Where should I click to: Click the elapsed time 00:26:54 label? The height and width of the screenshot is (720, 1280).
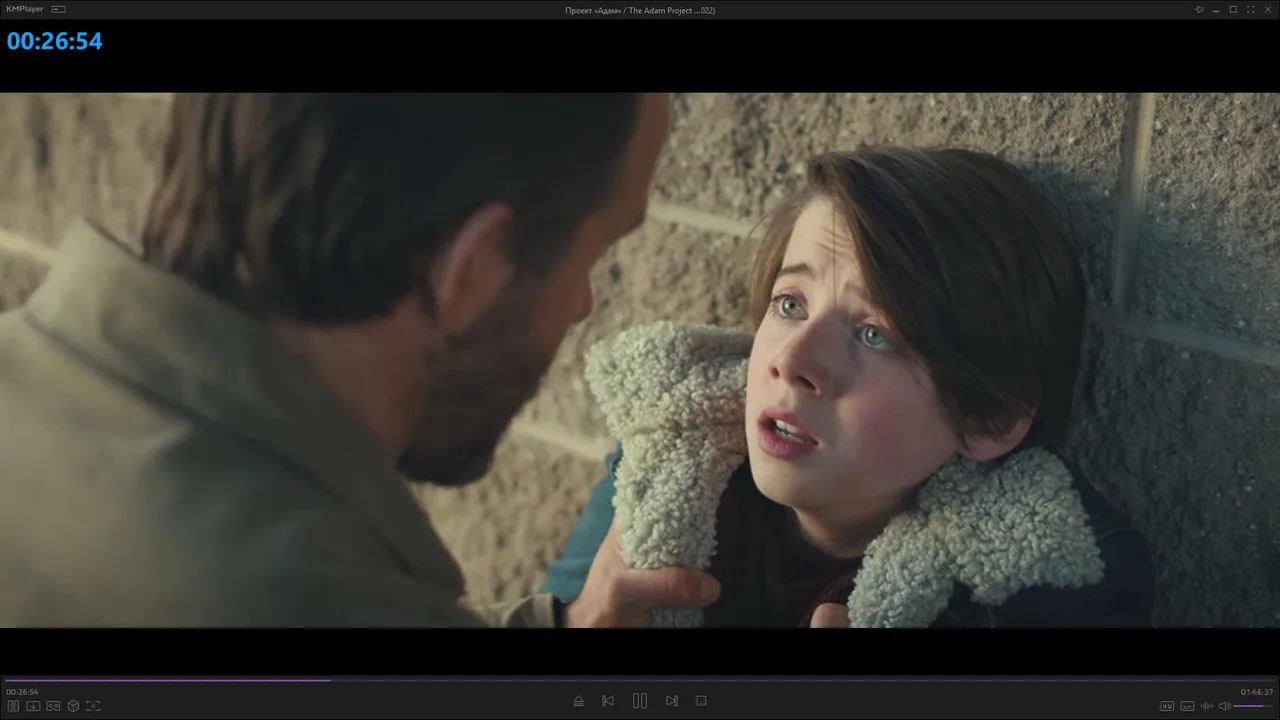[x=22, y=692]
